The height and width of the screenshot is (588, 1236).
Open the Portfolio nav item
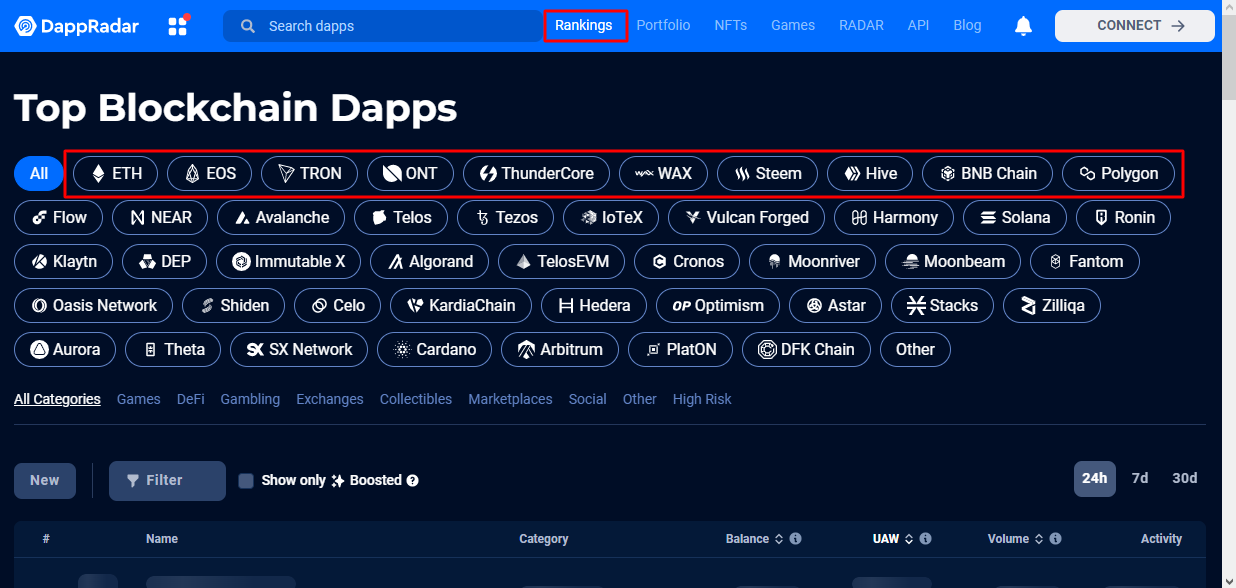(x=663, y=25)
